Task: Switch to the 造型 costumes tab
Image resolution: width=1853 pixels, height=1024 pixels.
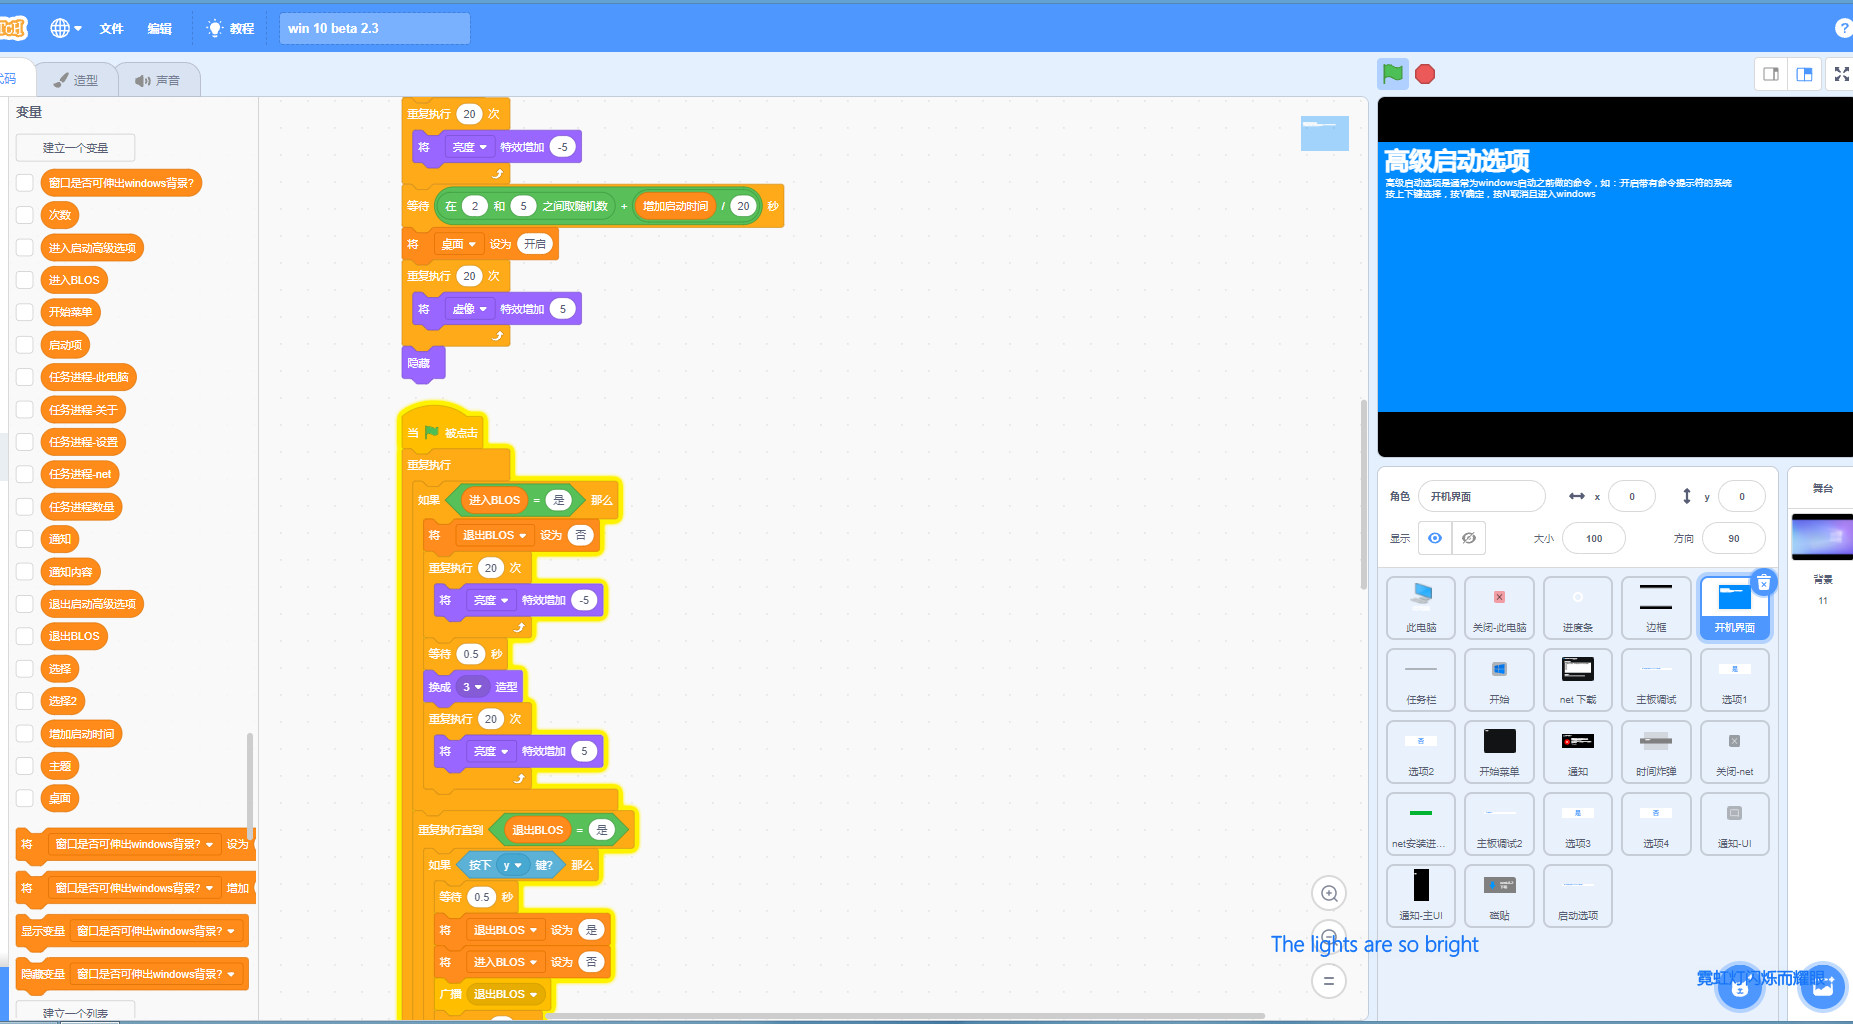Action: pyautogui.click(x=76, y=80)
